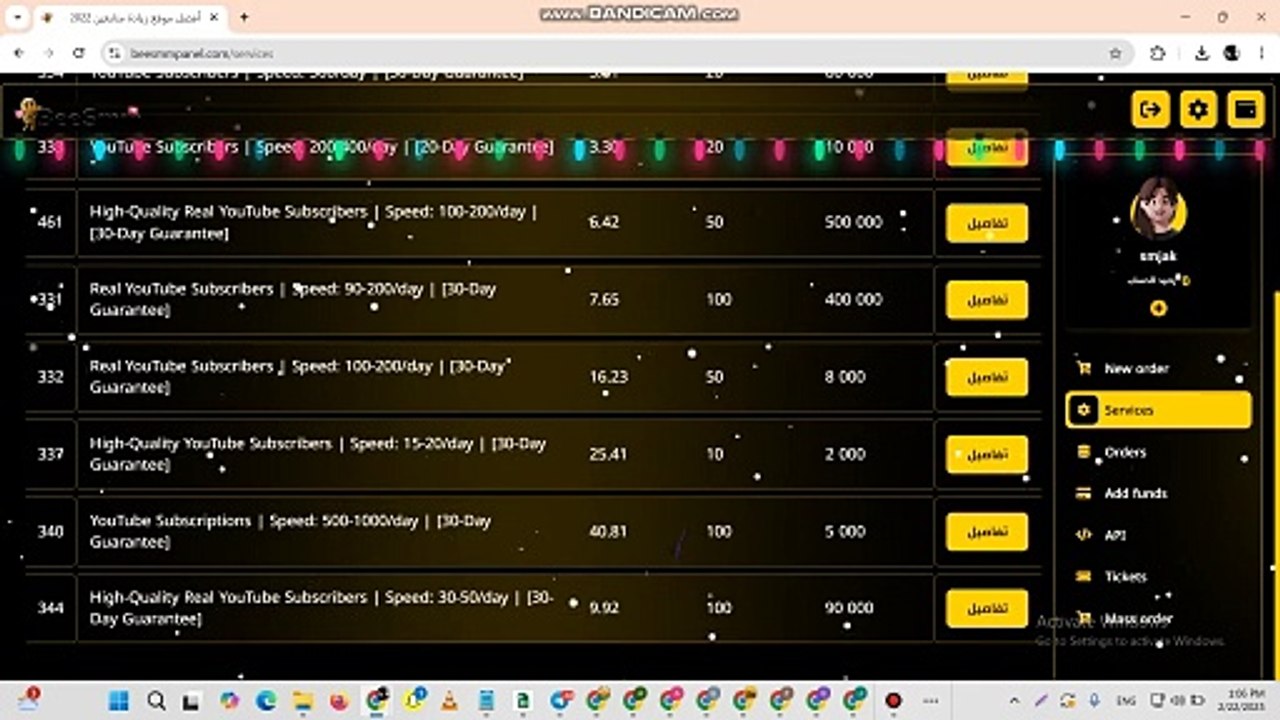Show hidden system tray icons
This screenshot has height=720, width=1280.
(1014, 700)
